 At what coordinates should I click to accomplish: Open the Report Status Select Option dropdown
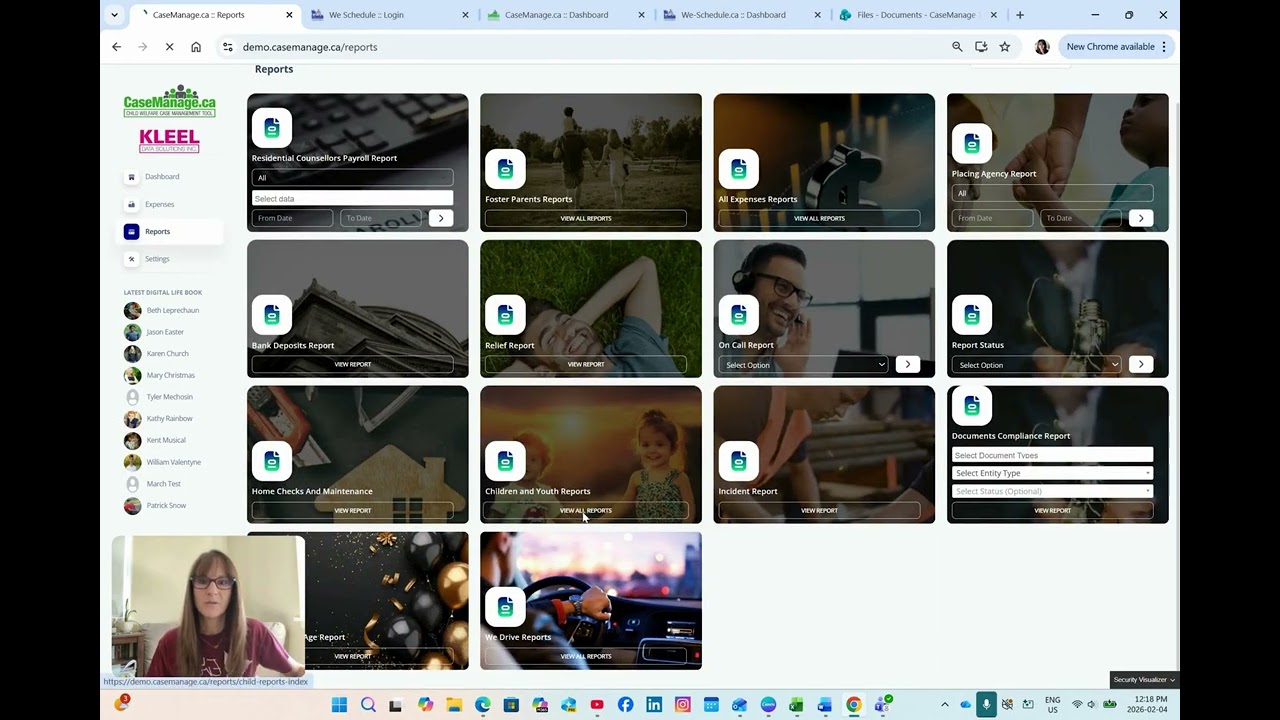point(1037,365)
